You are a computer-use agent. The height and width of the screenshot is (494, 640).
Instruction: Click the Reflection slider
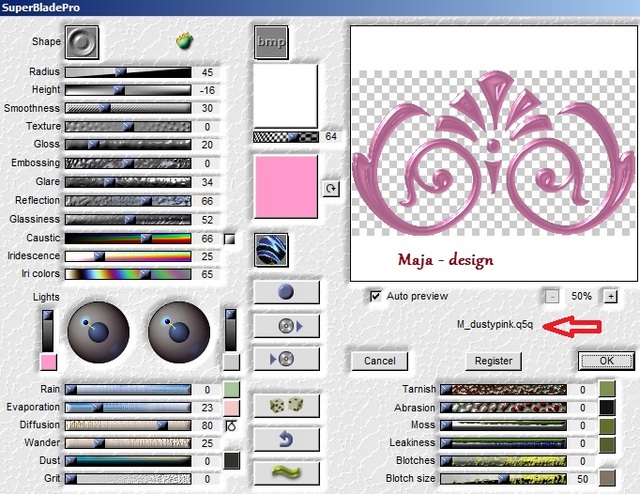tap(128, 201)
